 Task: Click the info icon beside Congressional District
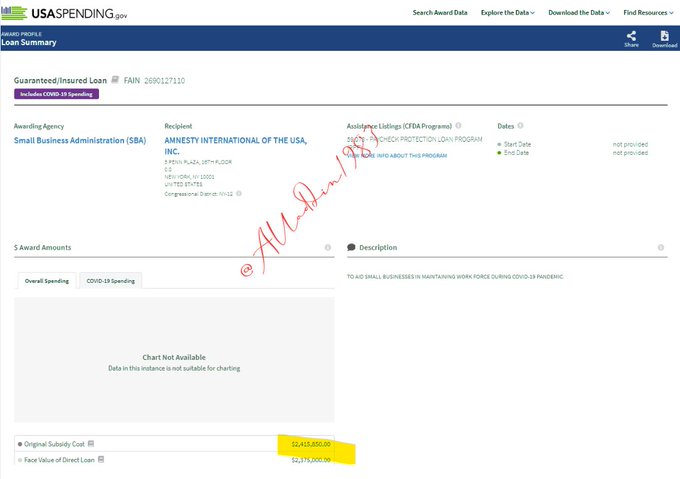click(x=239, y=193)
